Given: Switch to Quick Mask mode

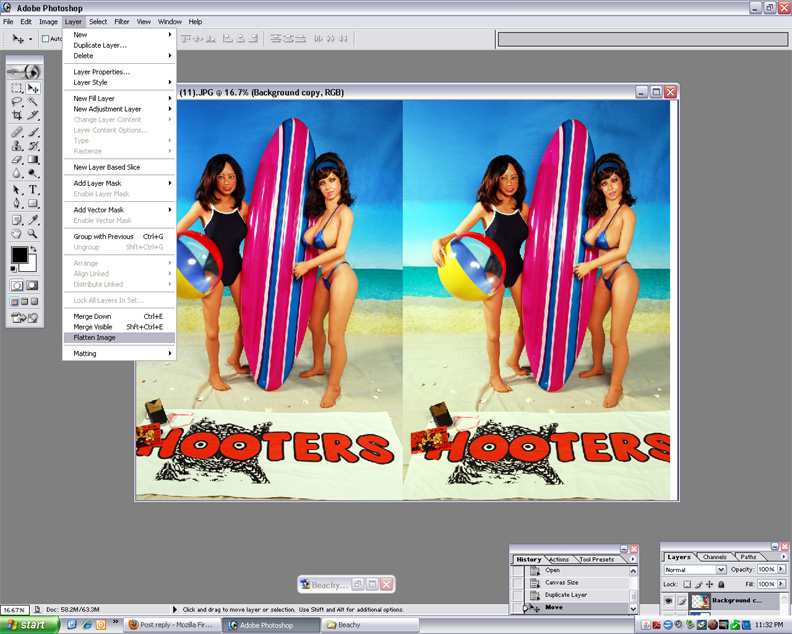Looking at the screenshot, I should pyautogui.click(x=32, y=285).
